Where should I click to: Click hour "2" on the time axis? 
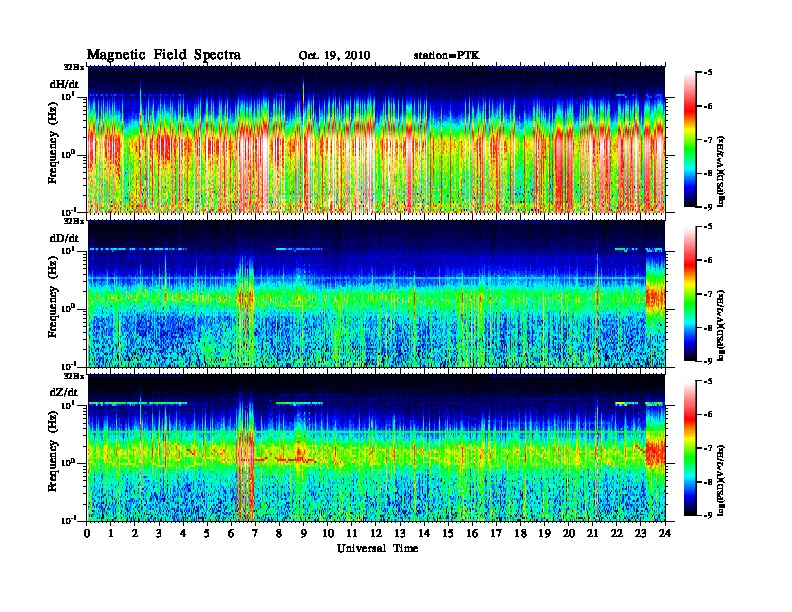coord(135,533)
